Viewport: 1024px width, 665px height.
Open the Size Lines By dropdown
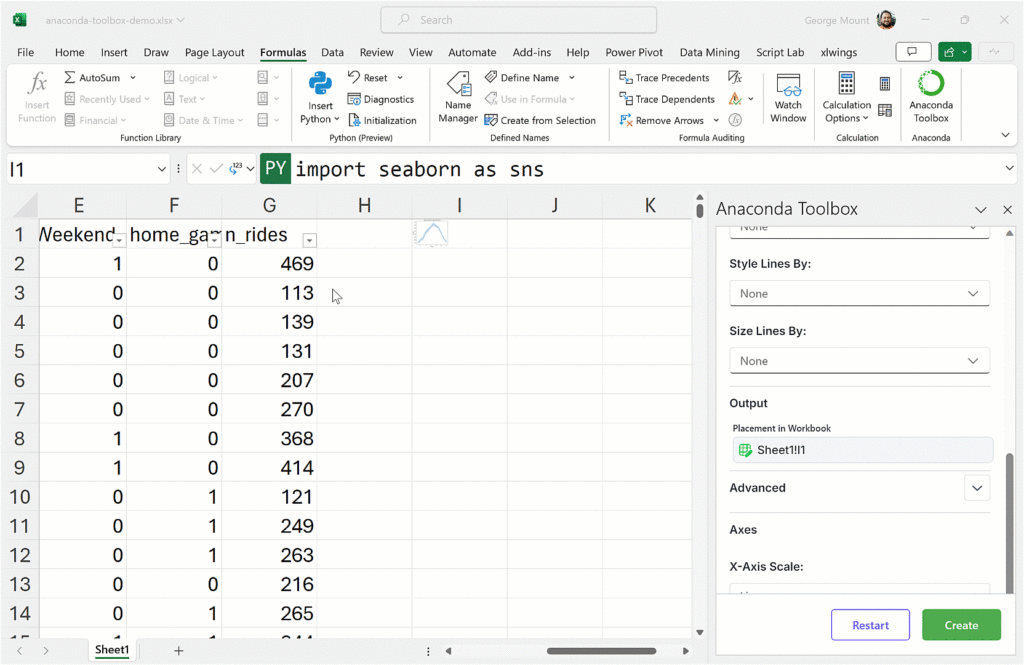coord(859,361)
